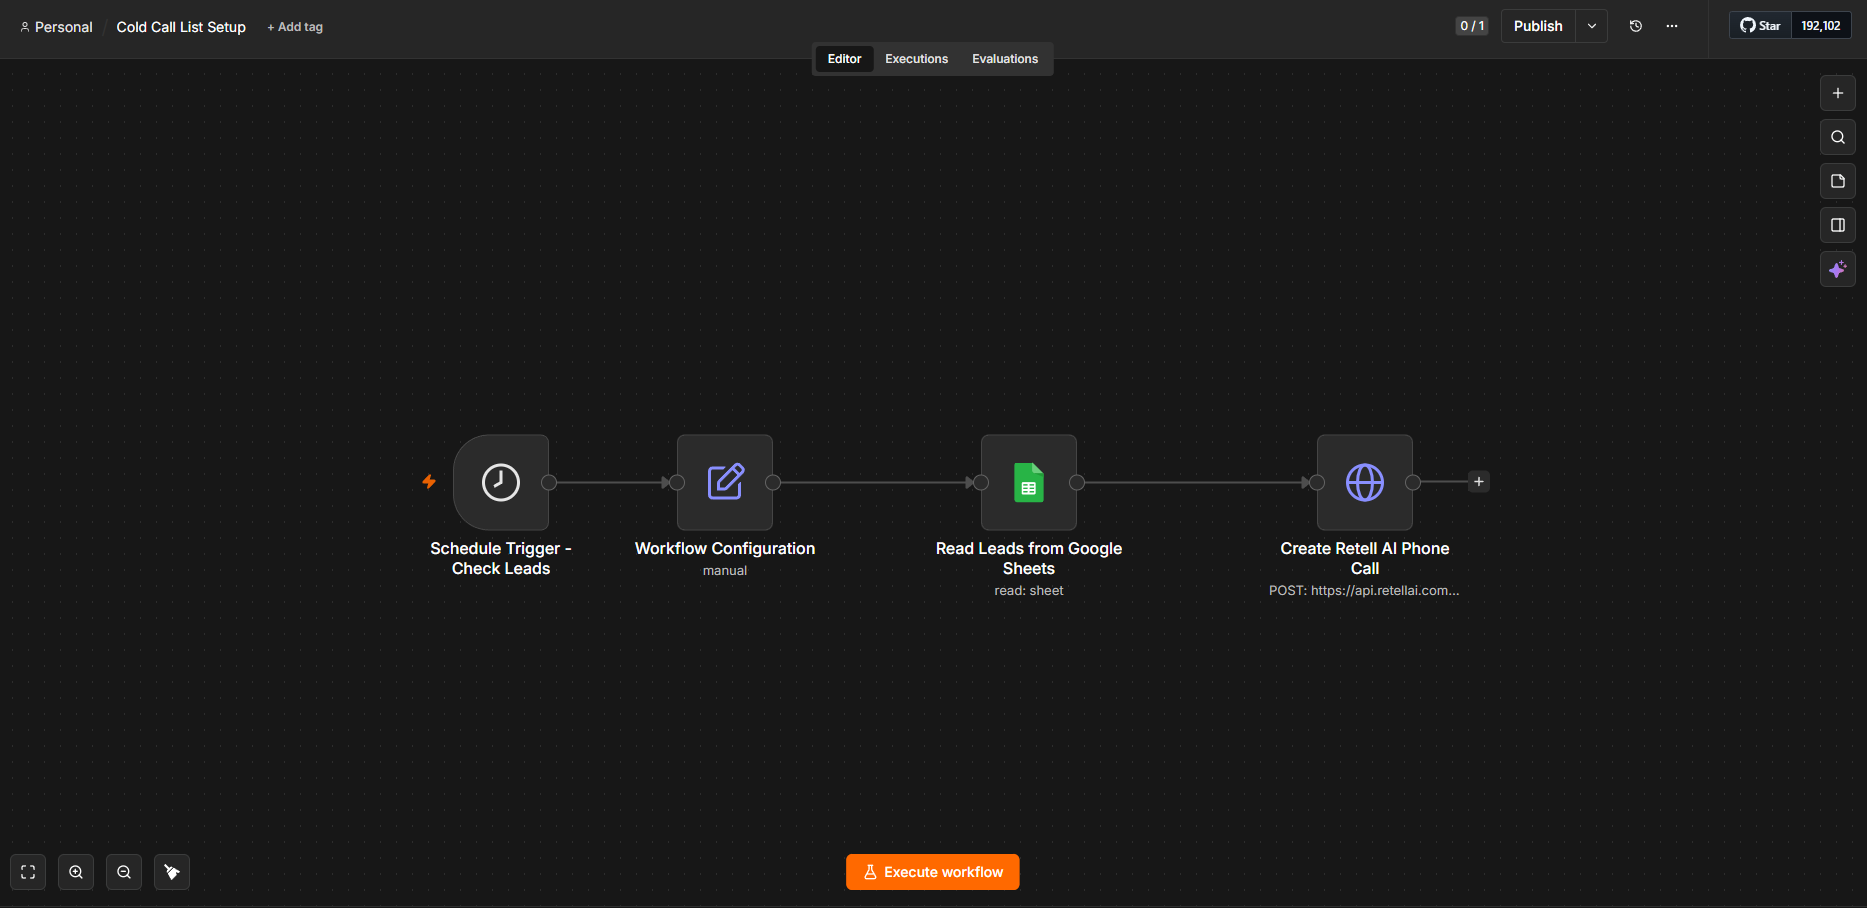
Task: Open workflow history clock icon
Action: tap(1636, 26)
